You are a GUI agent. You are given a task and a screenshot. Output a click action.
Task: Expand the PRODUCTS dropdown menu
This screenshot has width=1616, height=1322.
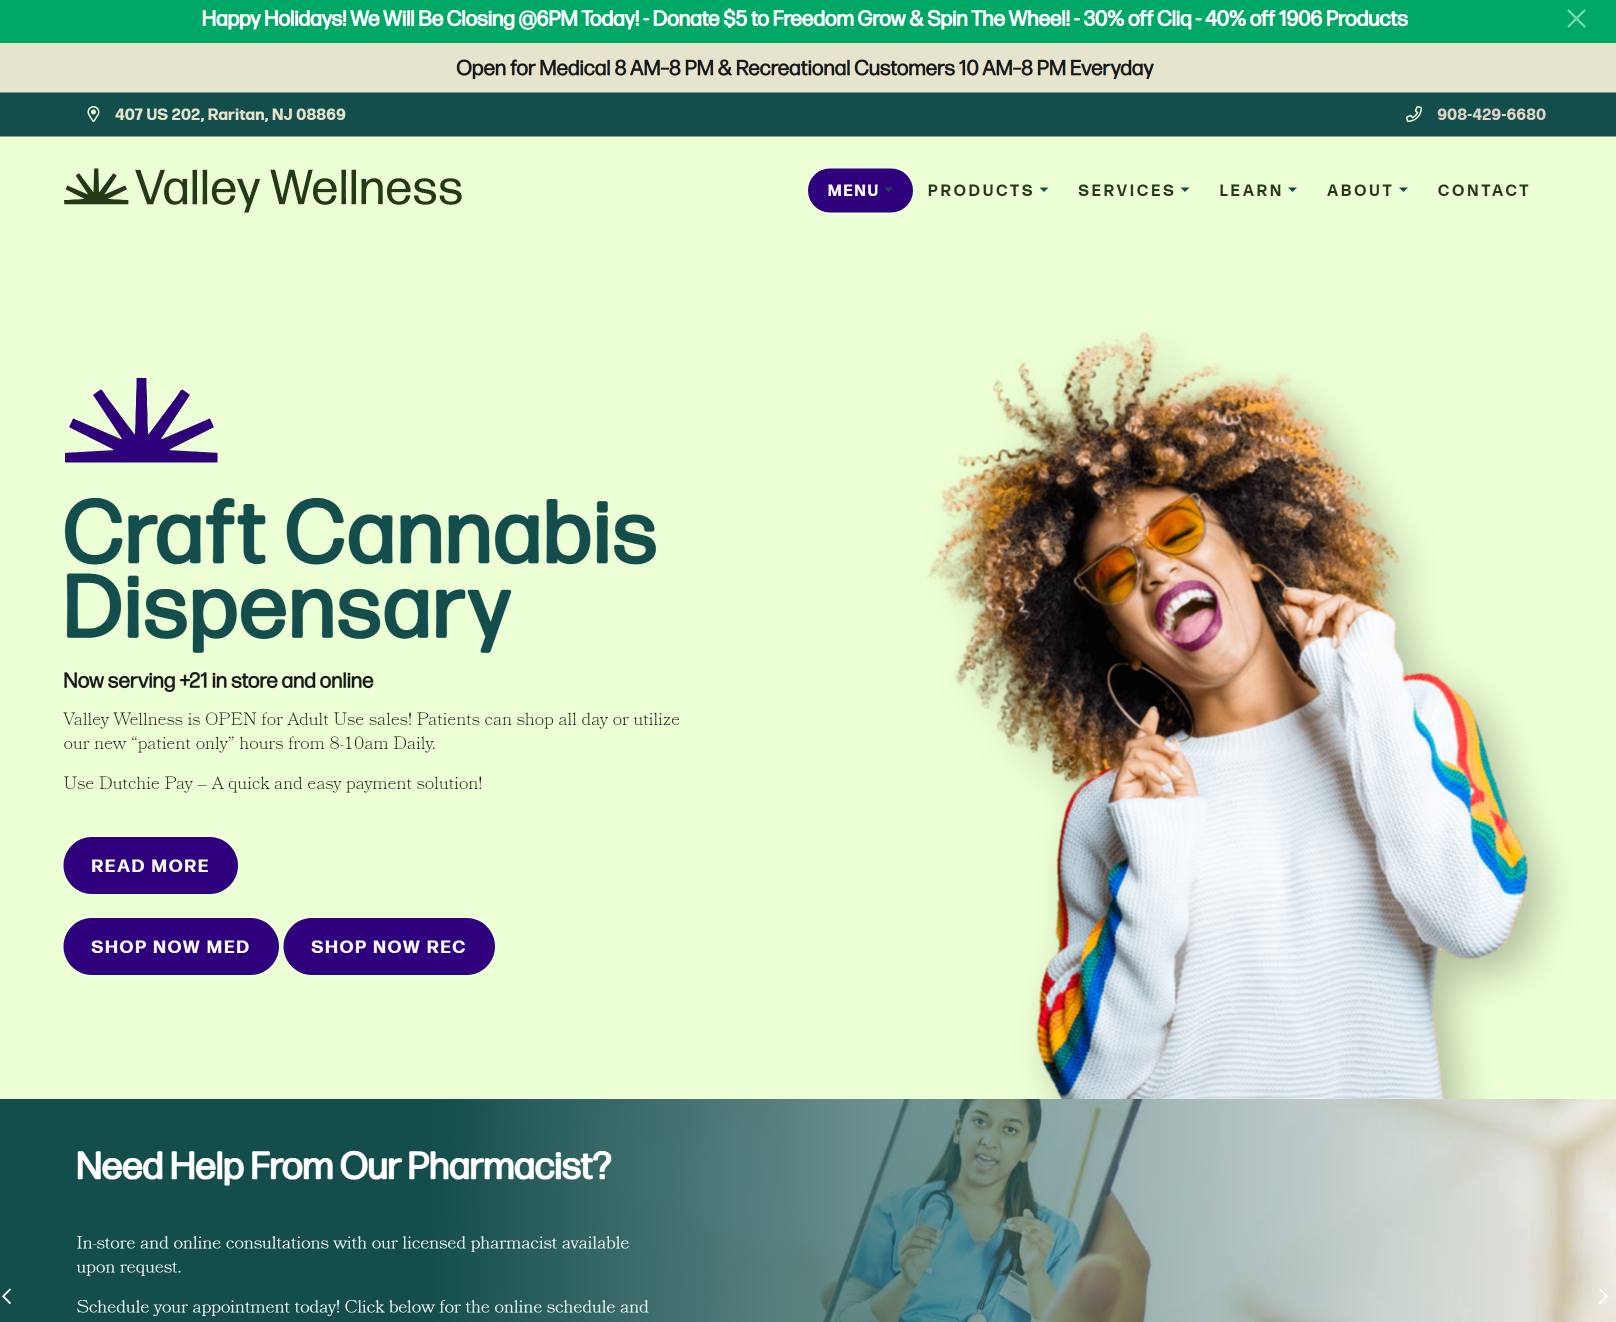pyautogui.click(x=988, y=190)
